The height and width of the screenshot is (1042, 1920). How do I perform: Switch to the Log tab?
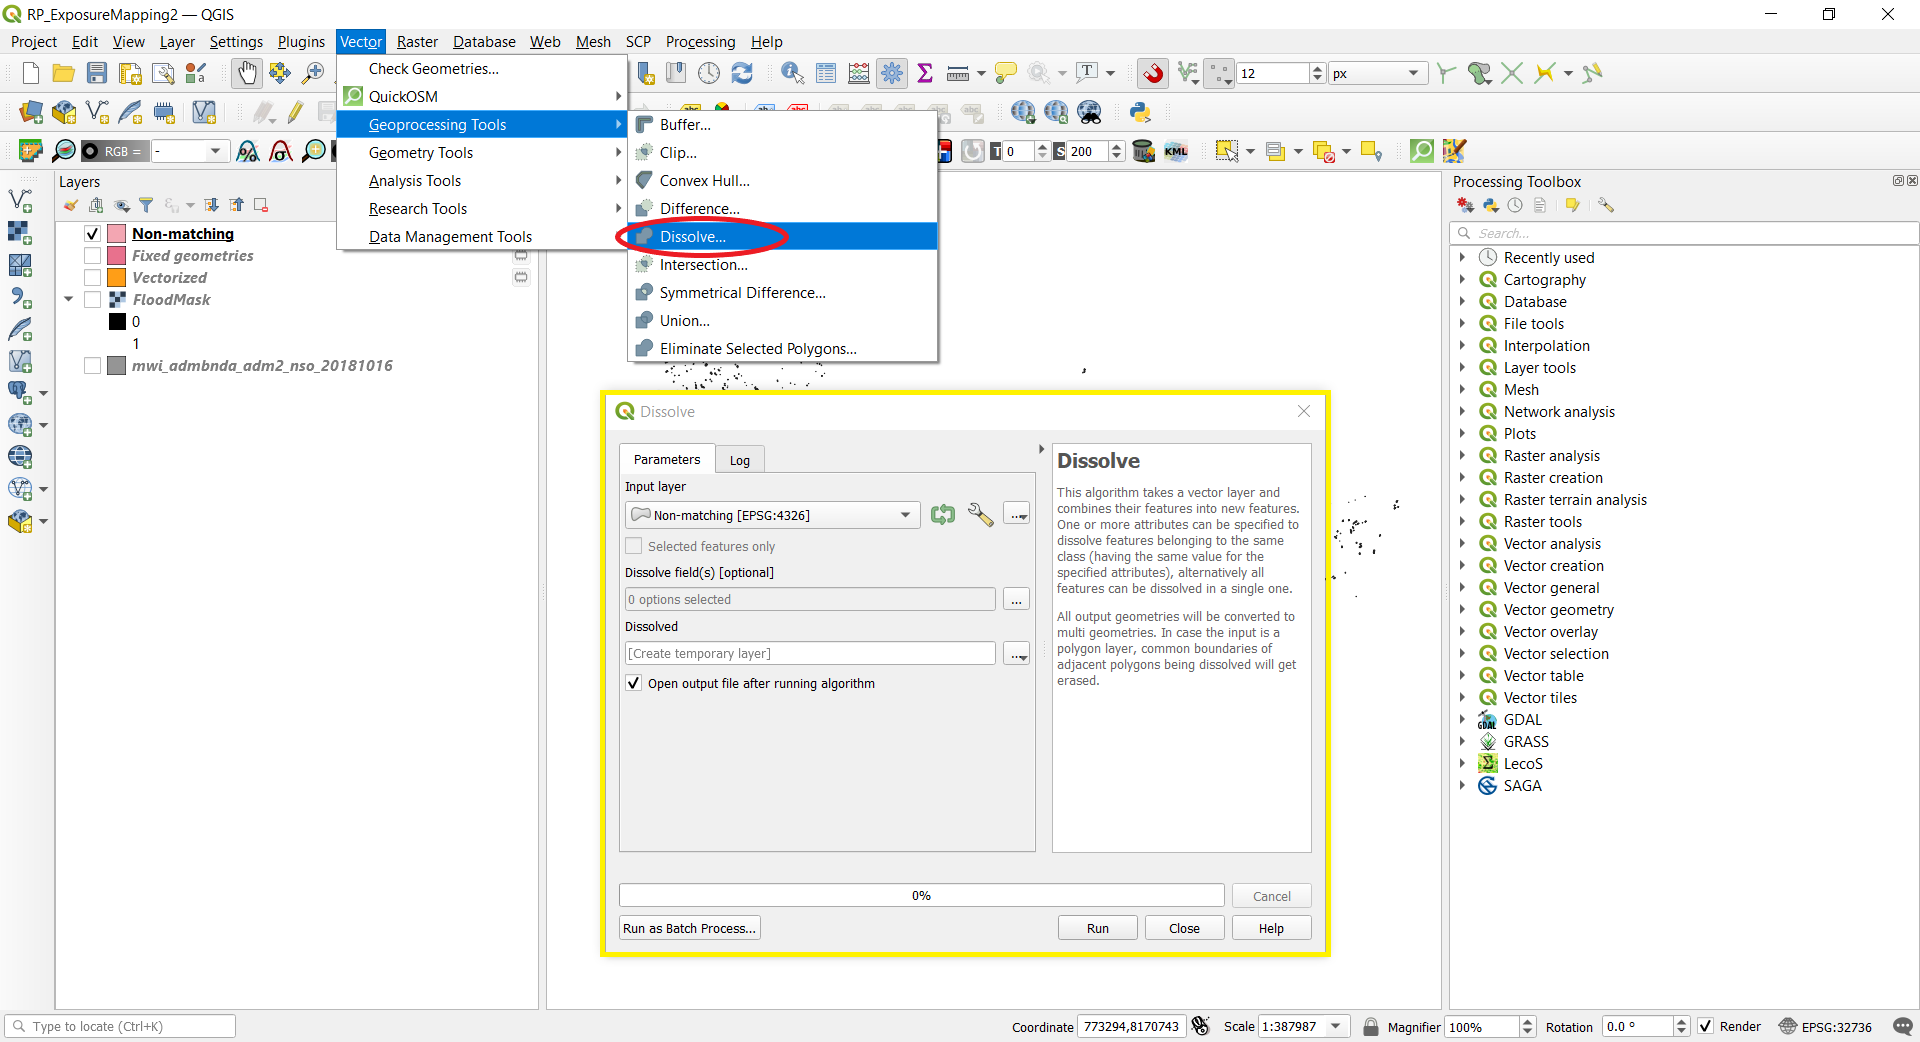click(x=739, y=459)
